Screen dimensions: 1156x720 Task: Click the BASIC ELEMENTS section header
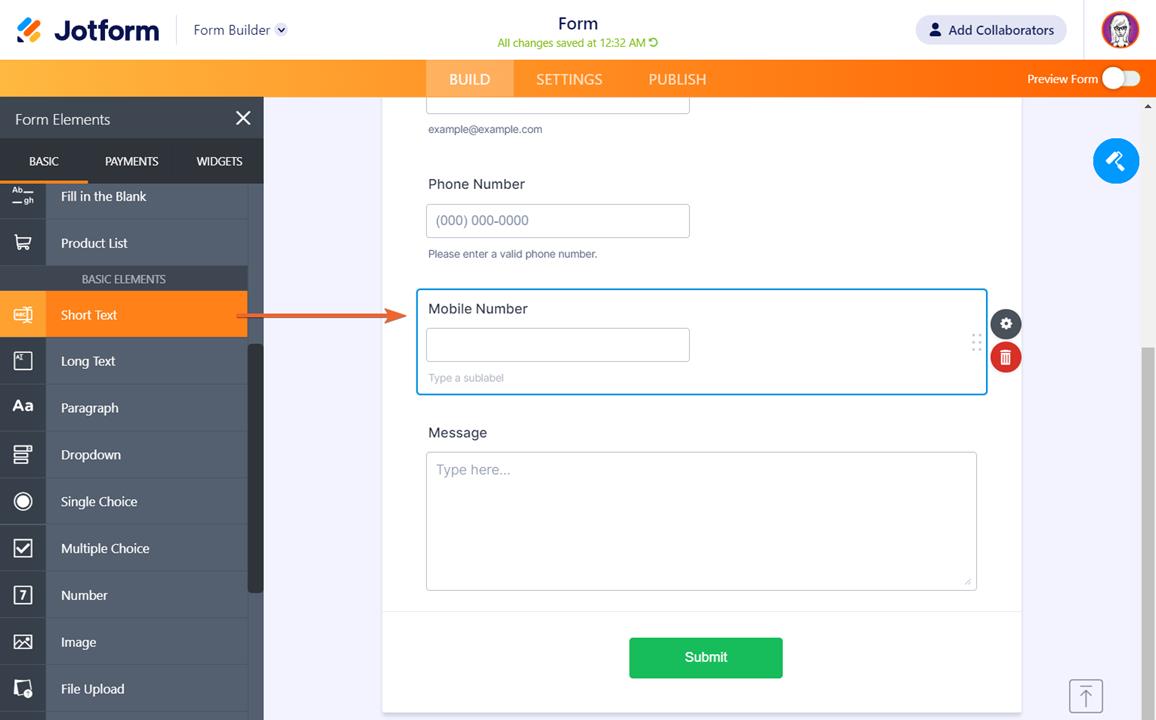(x=124, y=279)
